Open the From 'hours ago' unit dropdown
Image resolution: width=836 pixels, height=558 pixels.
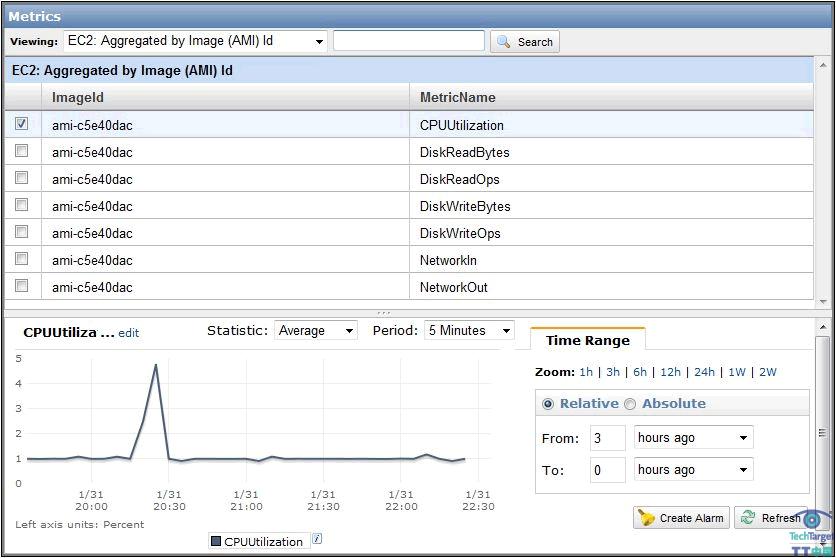pos(693,438)
